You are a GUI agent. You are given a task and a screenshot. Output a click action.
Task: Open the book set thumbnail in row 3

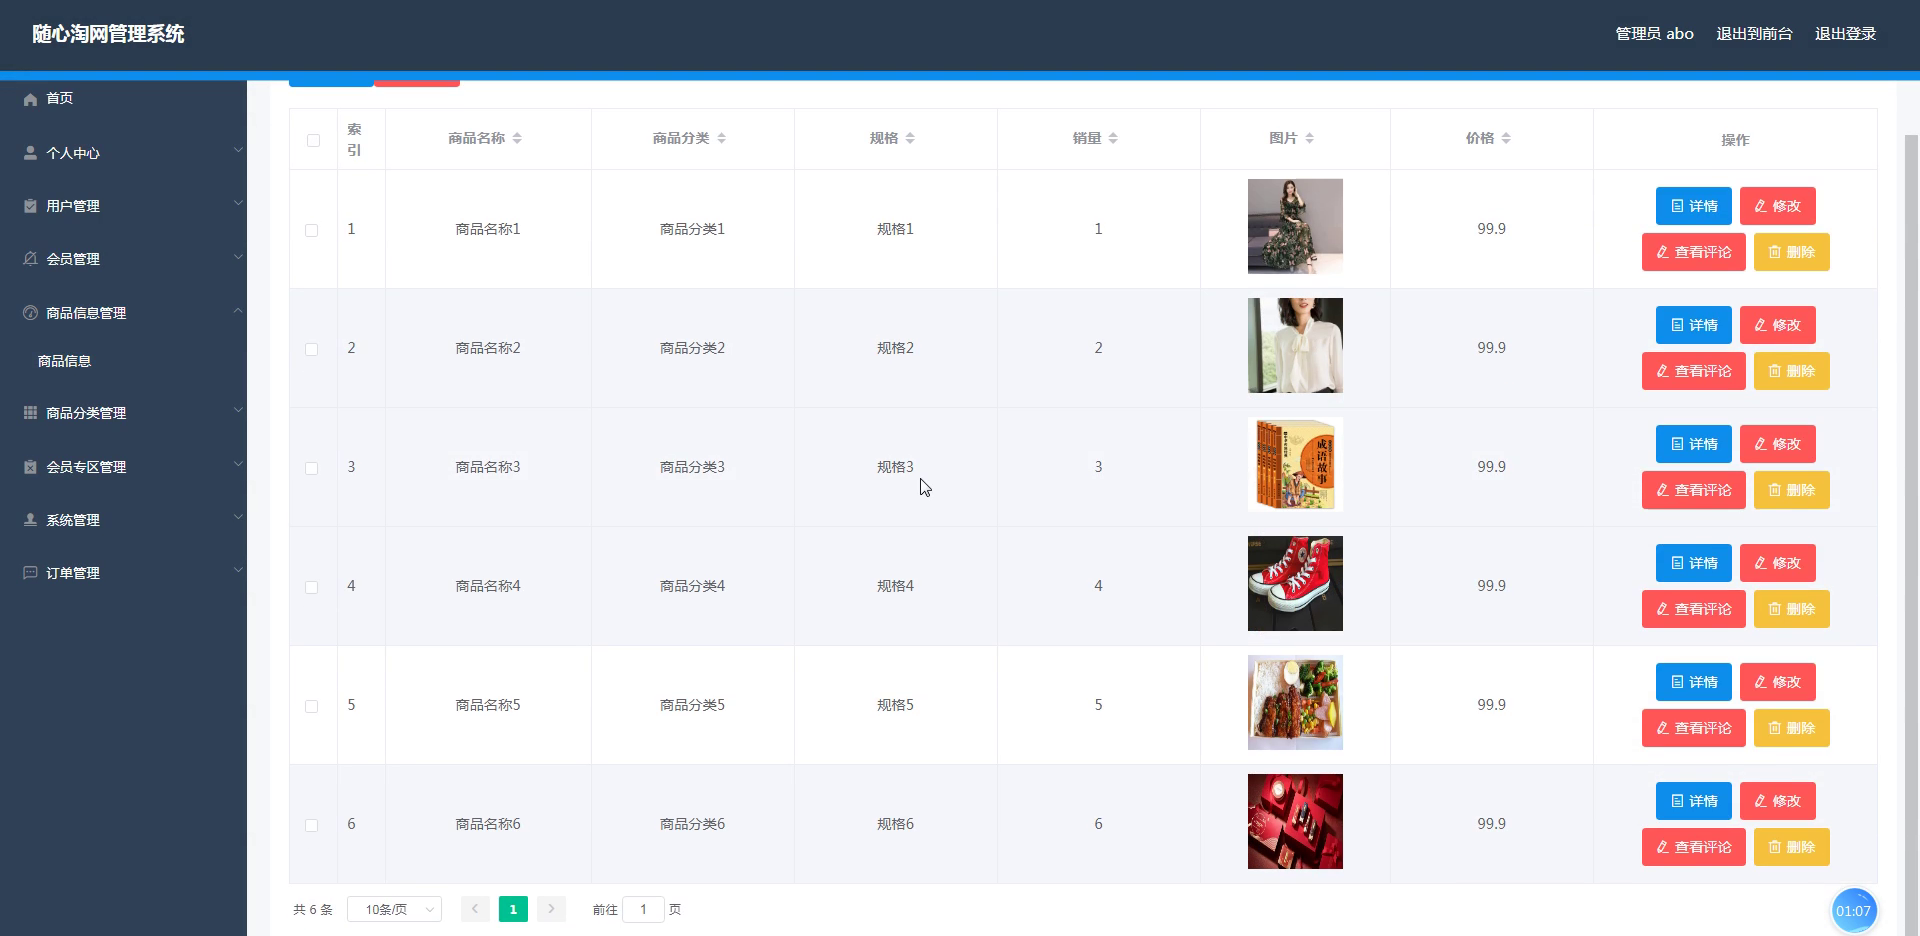(x=1295, y=464)
